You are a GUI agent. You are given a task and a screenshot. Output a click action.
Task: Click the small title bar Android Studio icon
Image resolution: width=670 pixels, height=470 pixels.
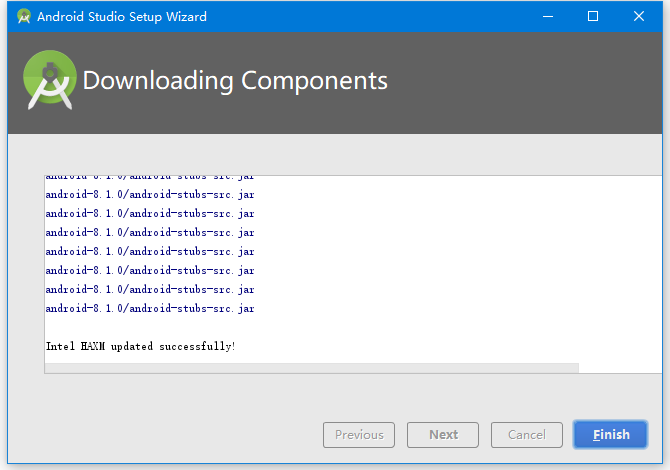point(23,16)
